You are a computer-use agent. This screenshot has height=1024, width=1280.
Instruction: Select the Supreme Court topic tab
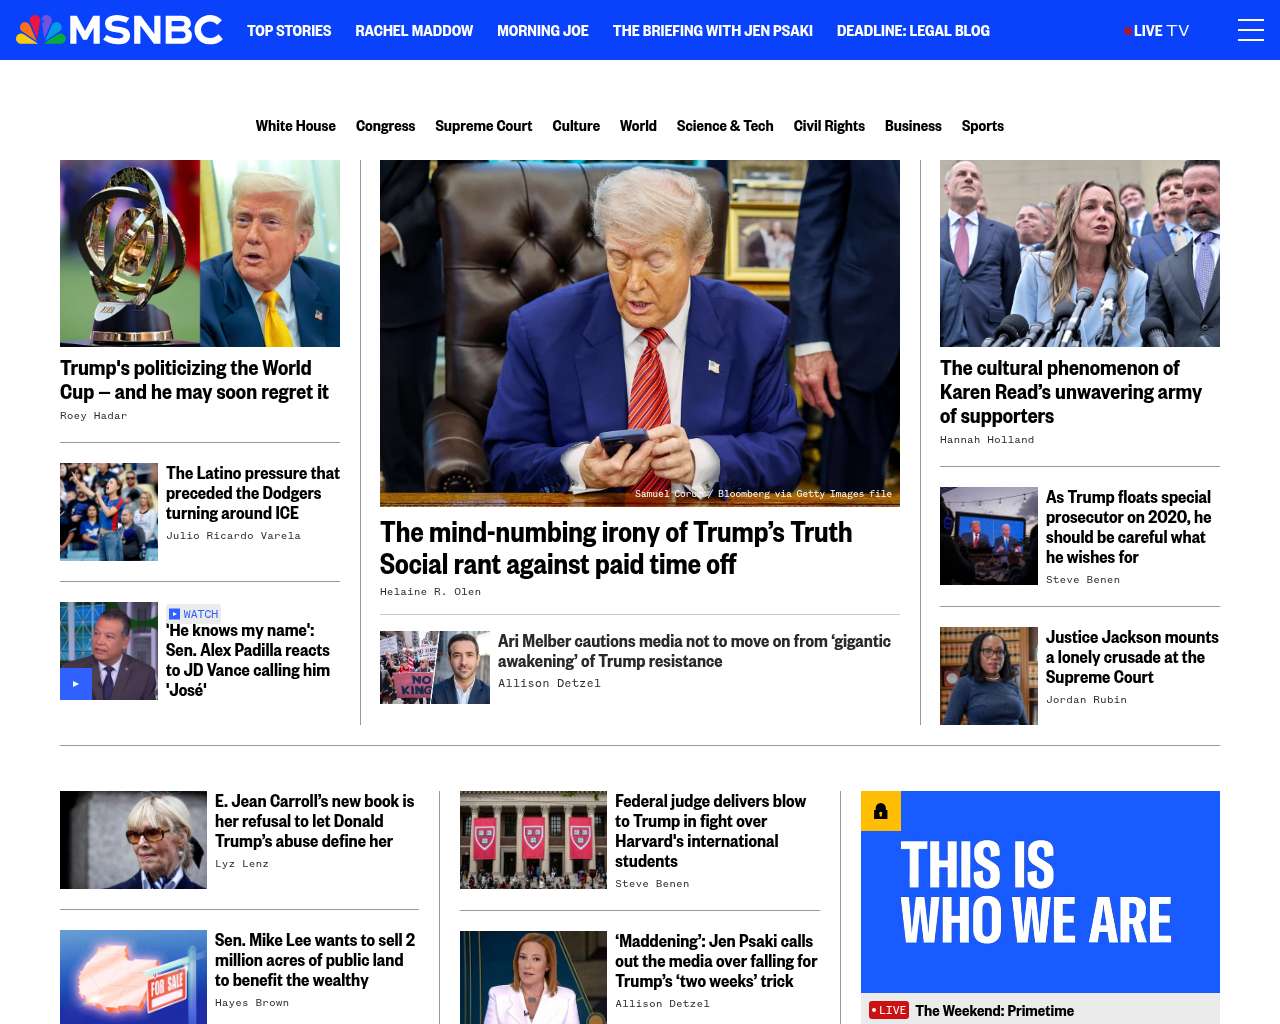tap(484, 126)
